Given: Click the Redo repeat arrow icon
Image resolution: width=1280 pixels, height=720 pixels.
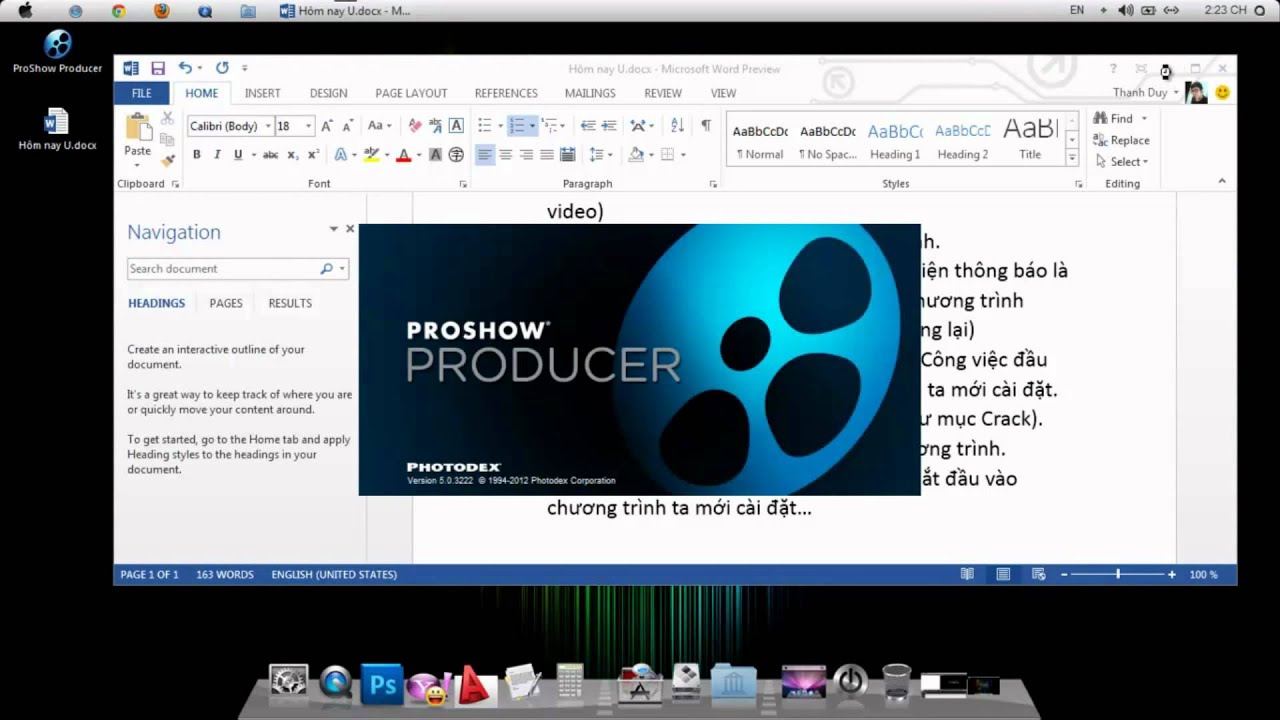Looking at the screenshot, I should 222,68.
